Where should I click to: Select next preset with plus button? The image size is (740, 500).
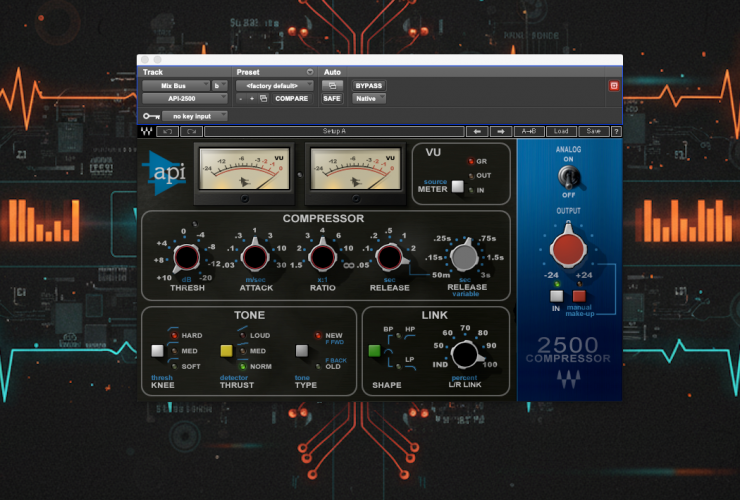(252, 98)
